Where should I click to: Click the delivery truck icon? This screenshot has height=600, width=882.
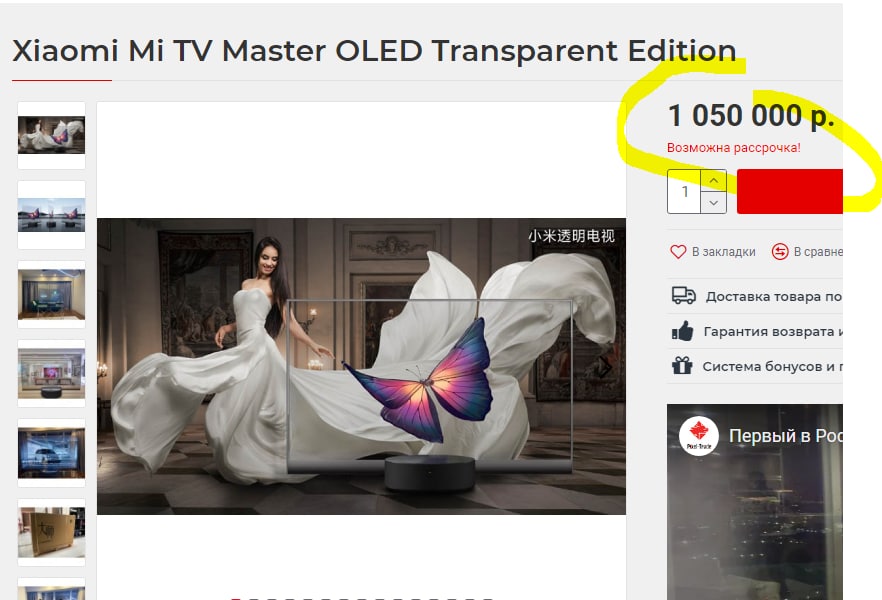pos(683,295)
